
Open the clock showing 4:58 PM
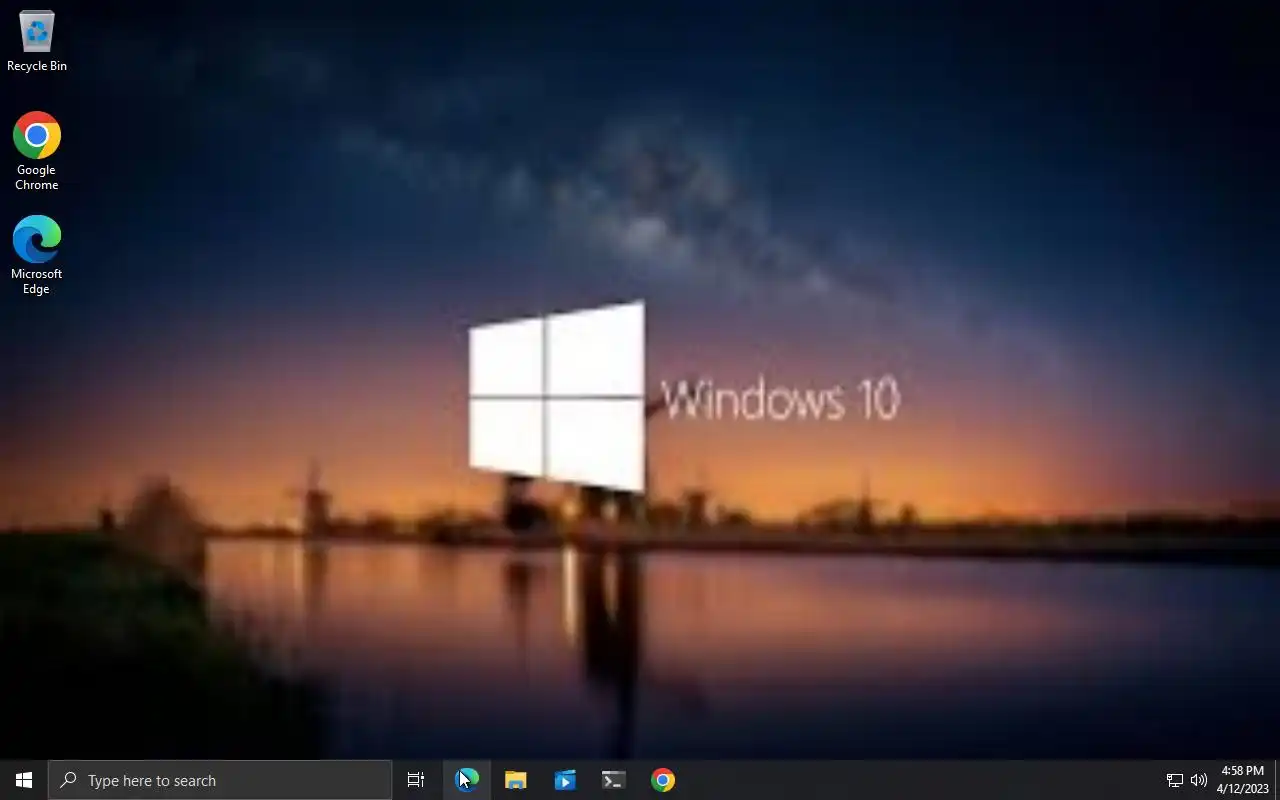click(1243, 780)
